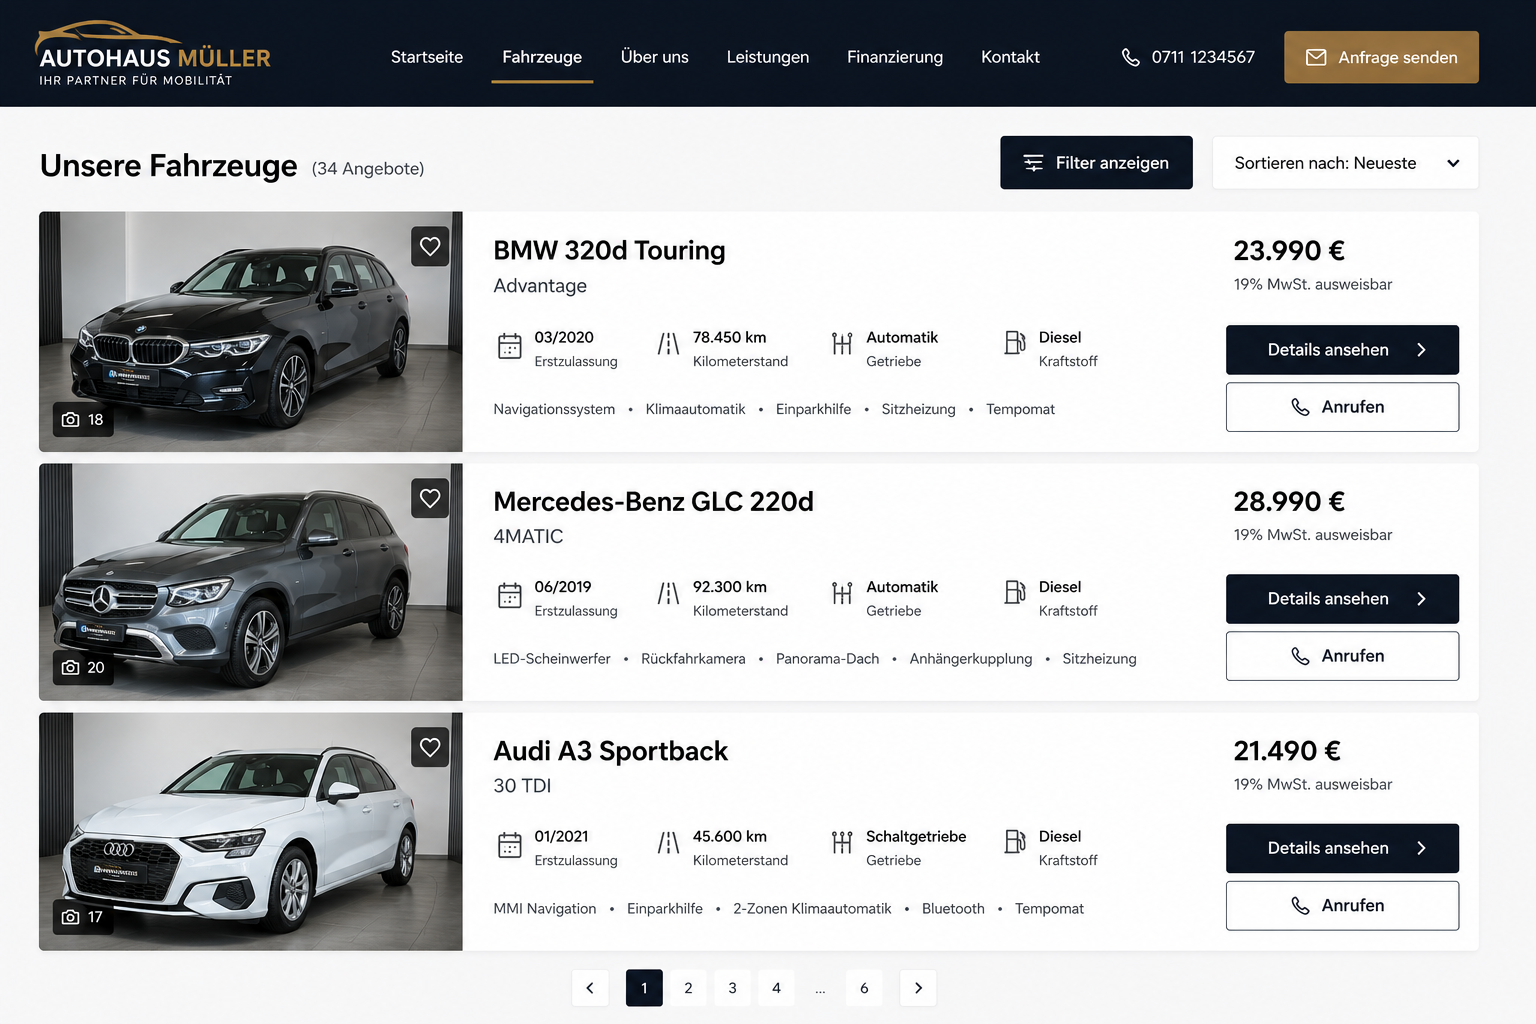Click the camera icon on the Mercedes photo
The image size is (1536, 1024).
click(x=71, y=667)
